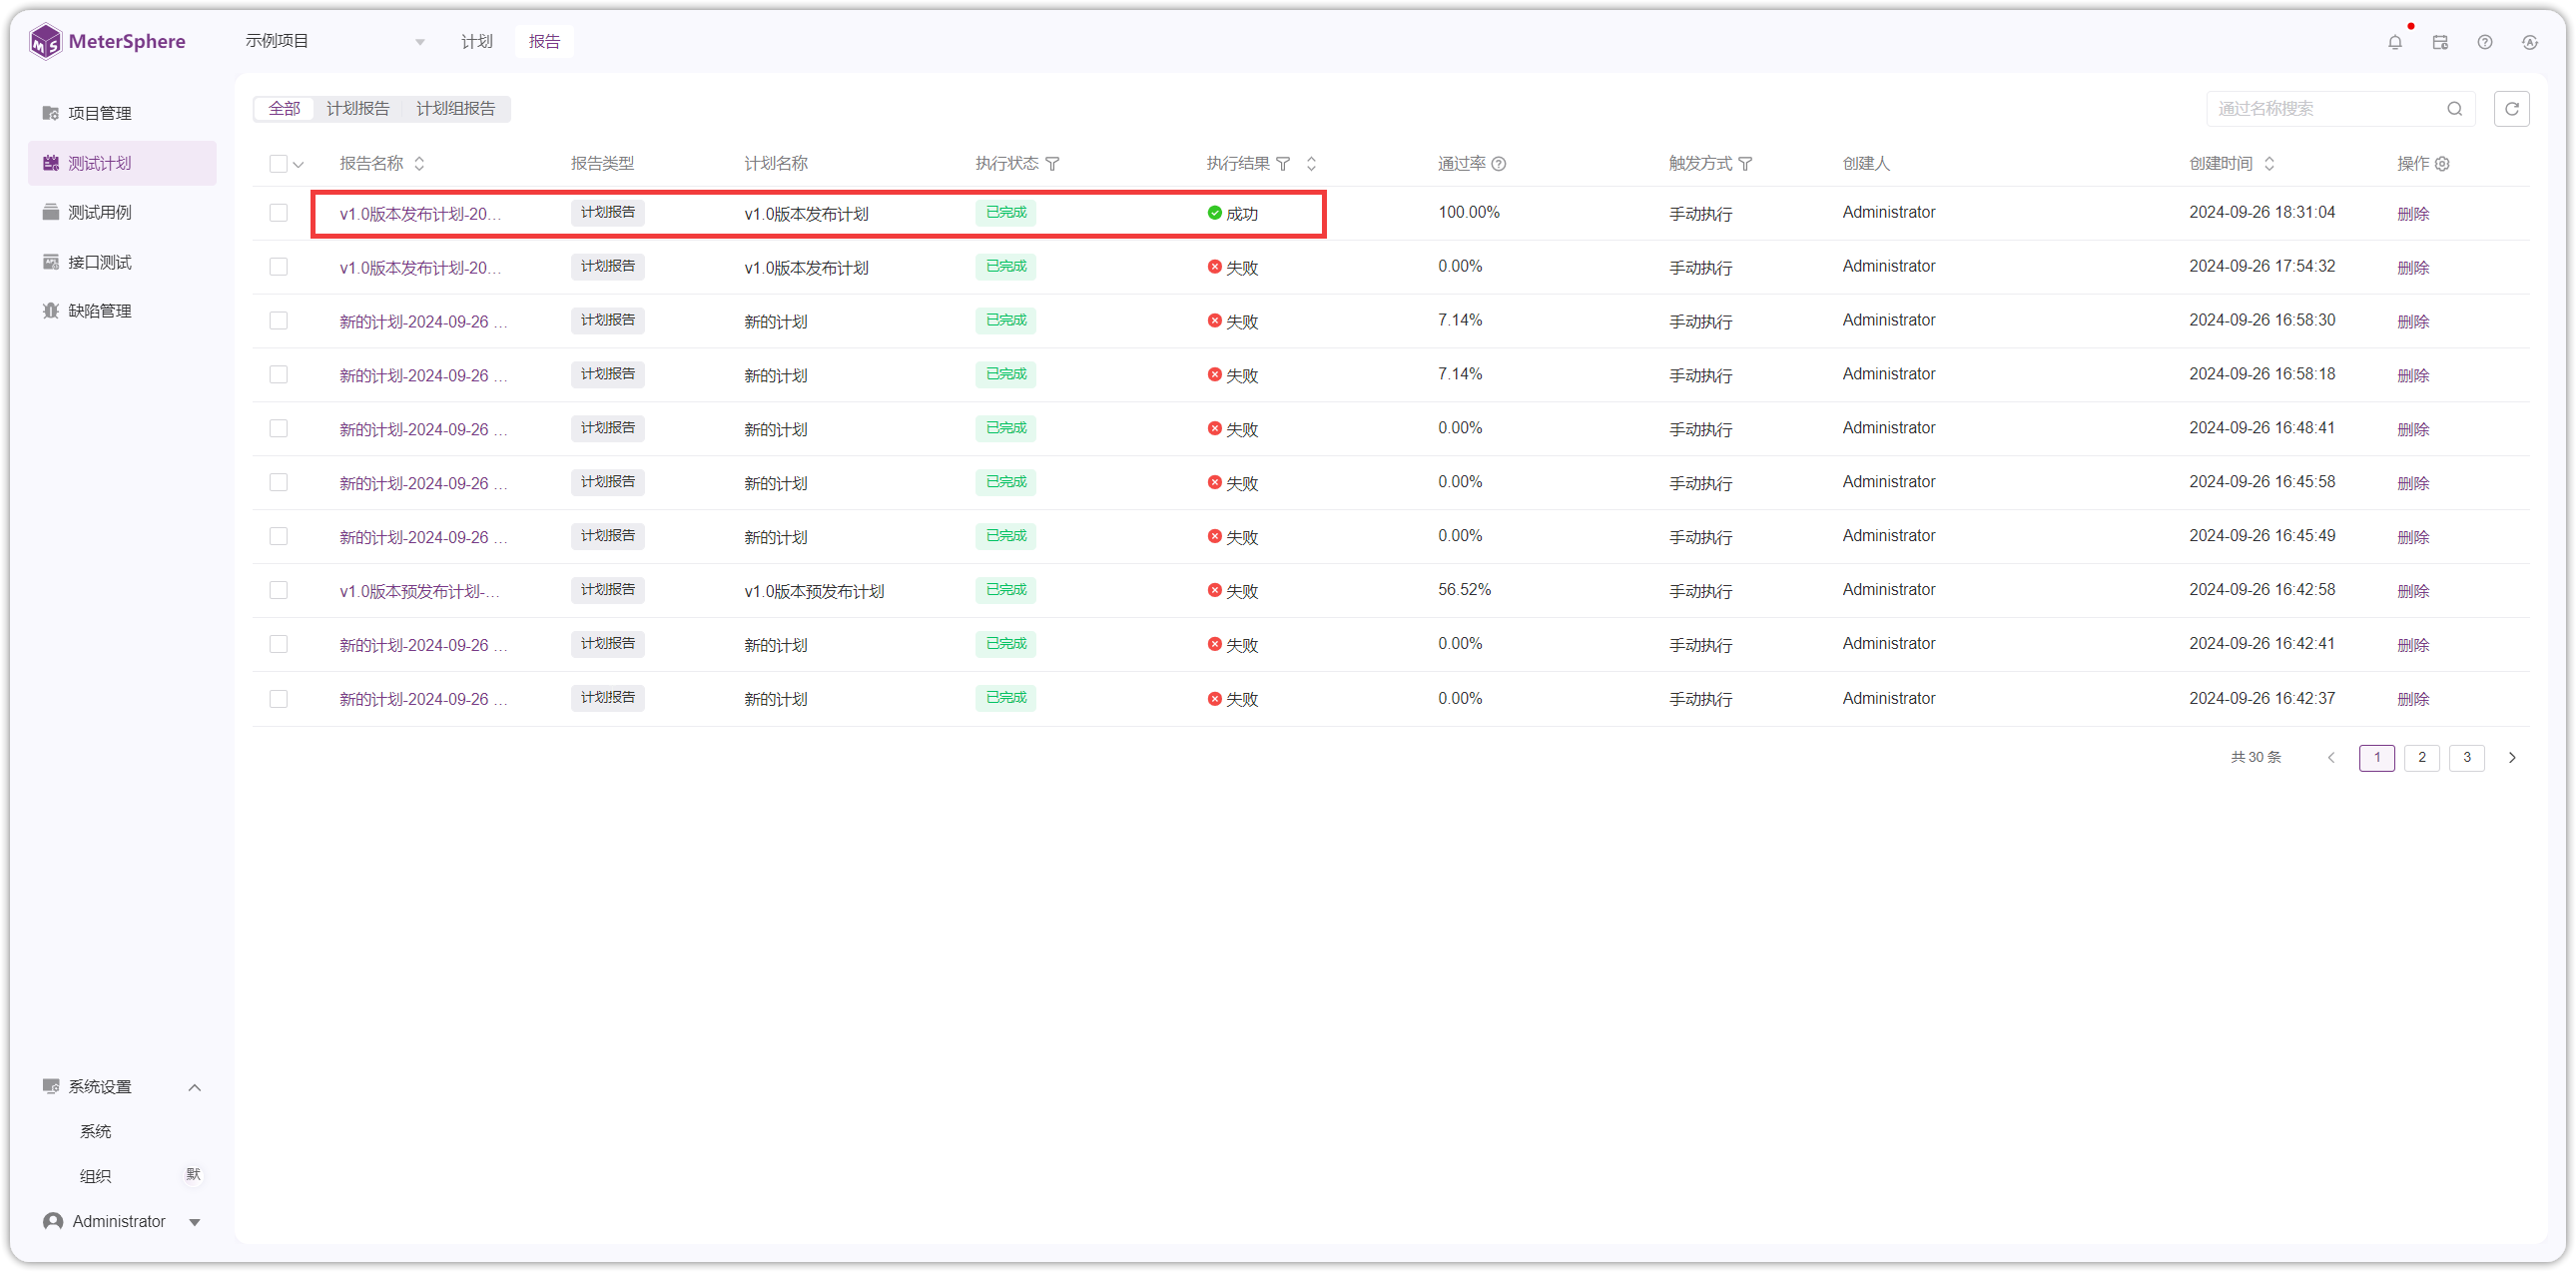Select the 计划组报告 filter tab
Viewport: 2576px width, 1272px height.
coord(455,109)
